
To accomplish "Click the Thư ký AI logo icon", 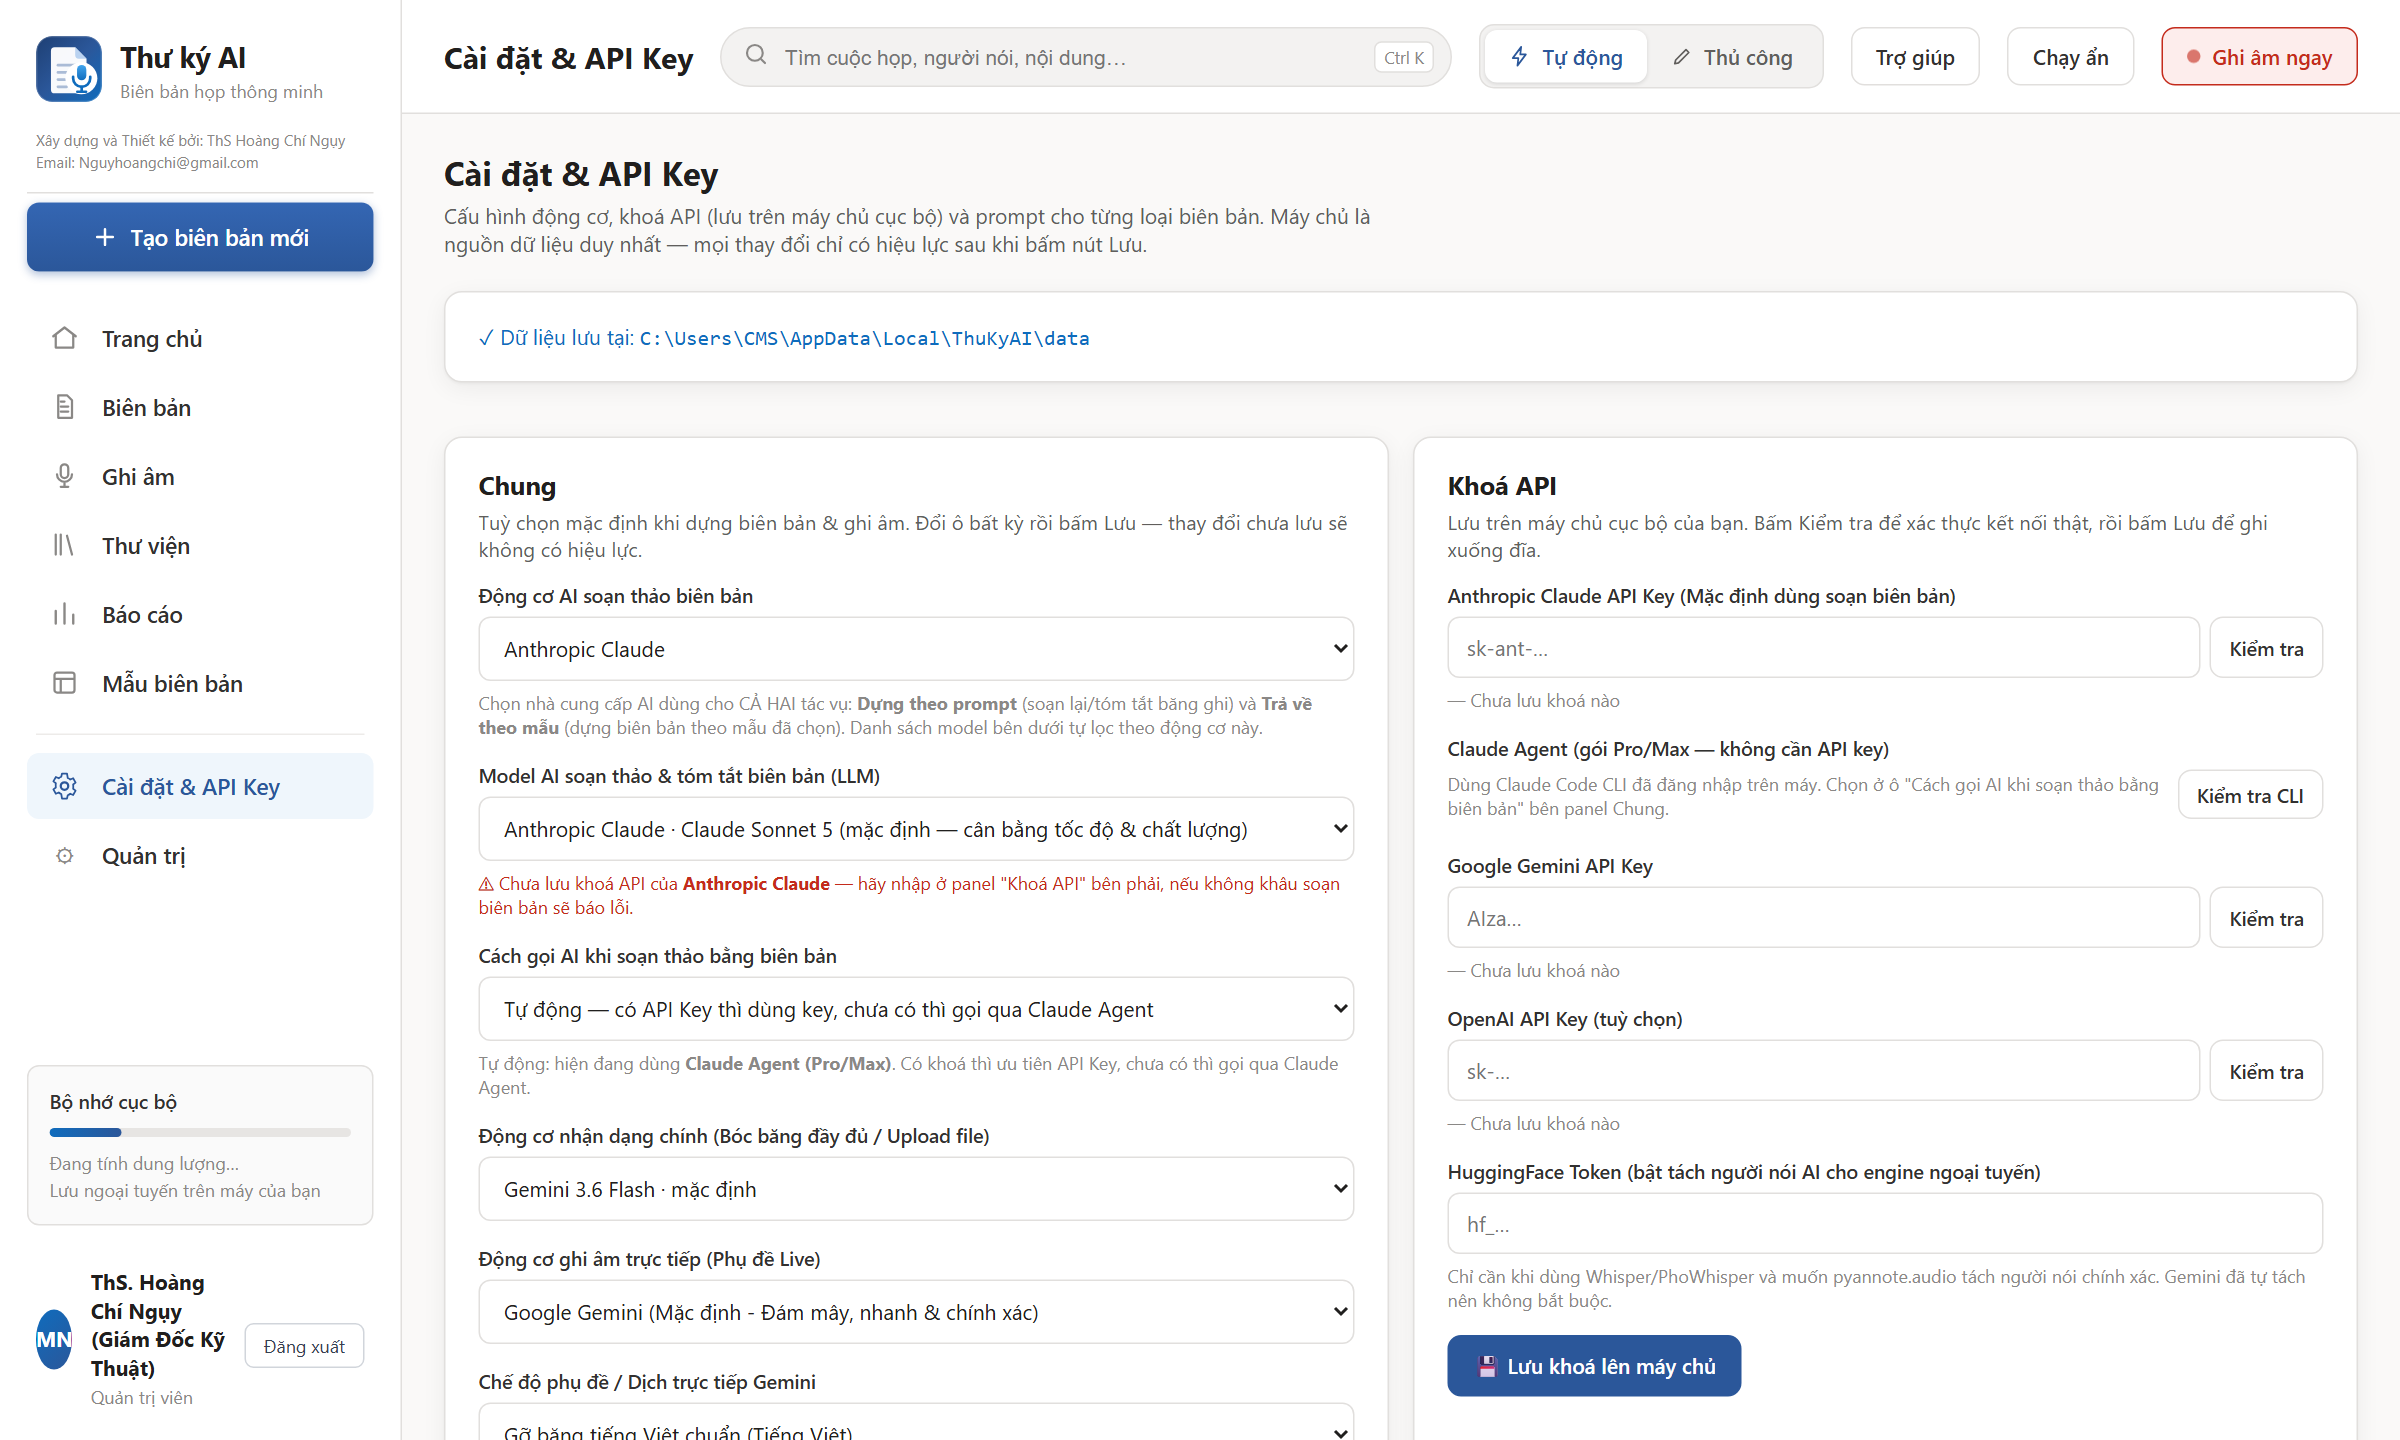I will click(69, 69).
